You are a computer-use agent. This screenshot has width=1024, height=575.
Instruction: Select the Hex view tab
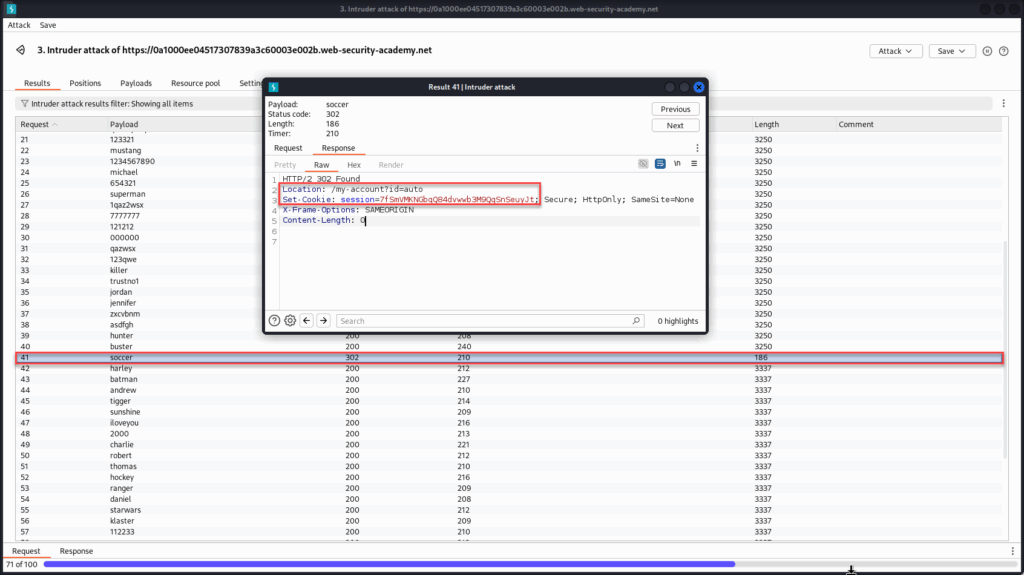pos(354,165)
